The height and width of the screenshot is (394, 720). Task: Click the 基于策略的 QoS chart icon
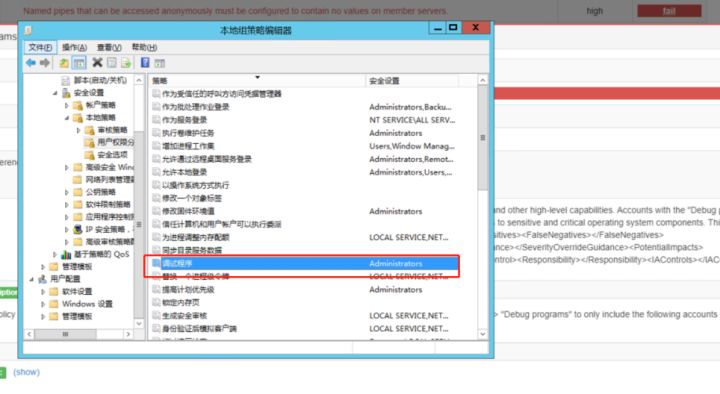66,254
